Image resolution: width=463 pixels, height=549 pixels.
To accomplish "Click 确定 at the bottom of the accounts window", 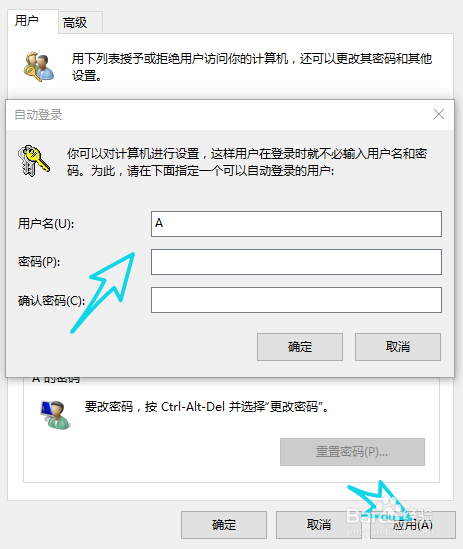I will coord(224,525).
